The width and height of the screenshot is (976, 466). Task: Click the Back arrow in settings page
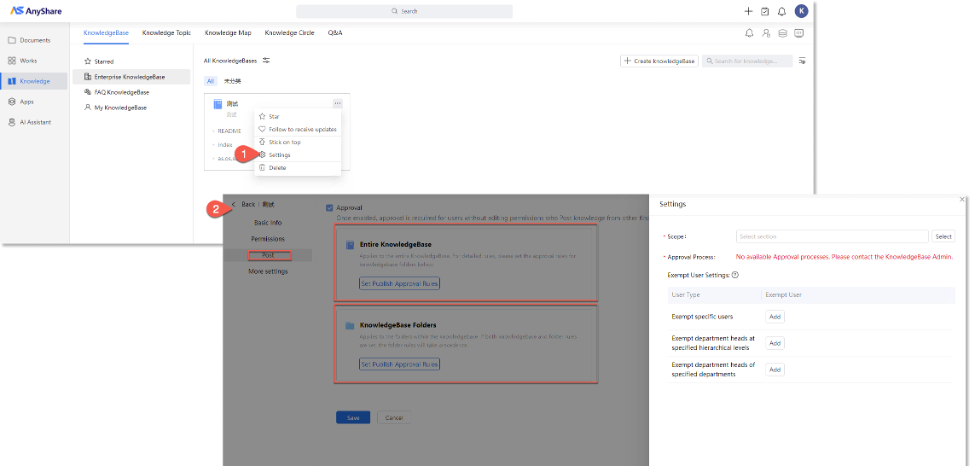tap(233, 204)
